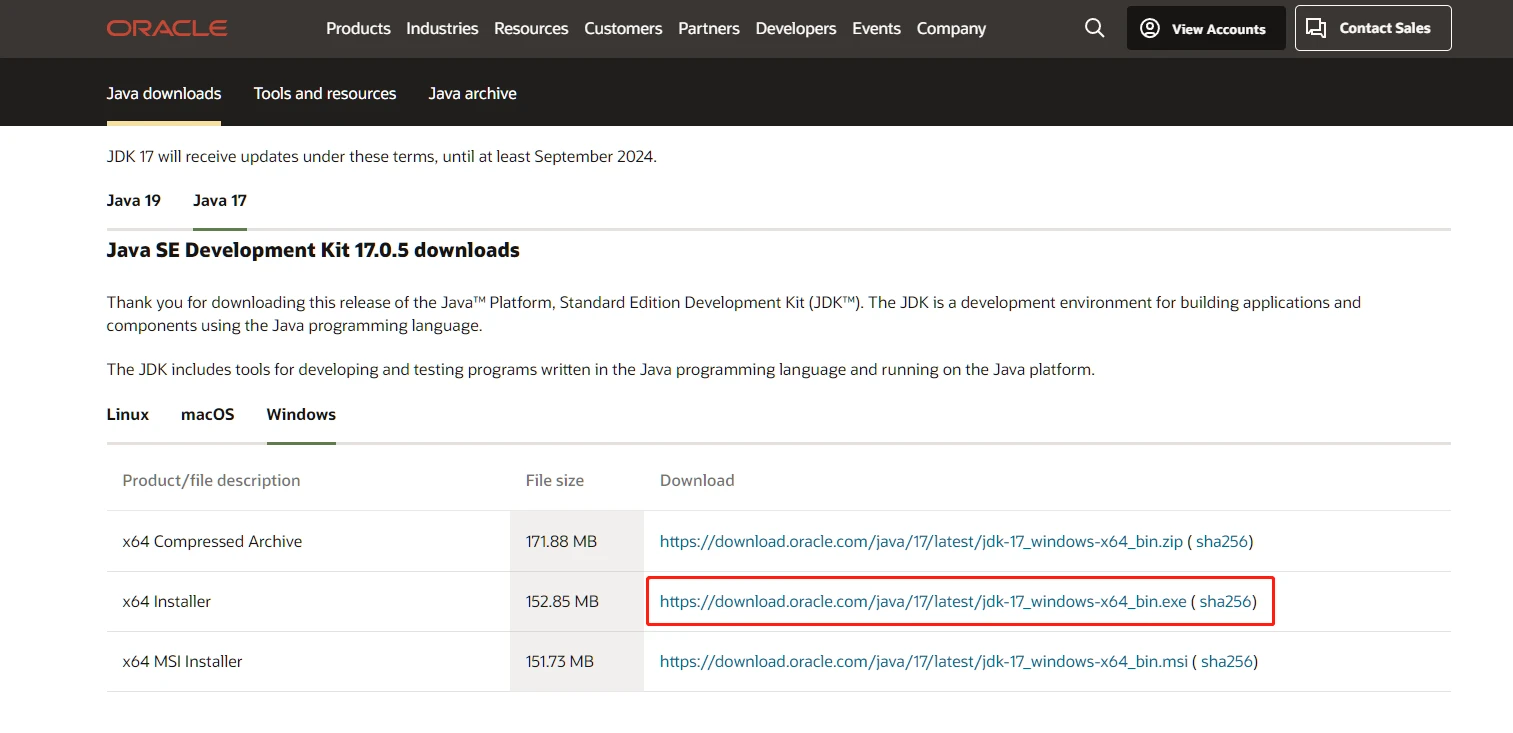
Task: Open sha256 link for the exe installer
Action: 1226,601
